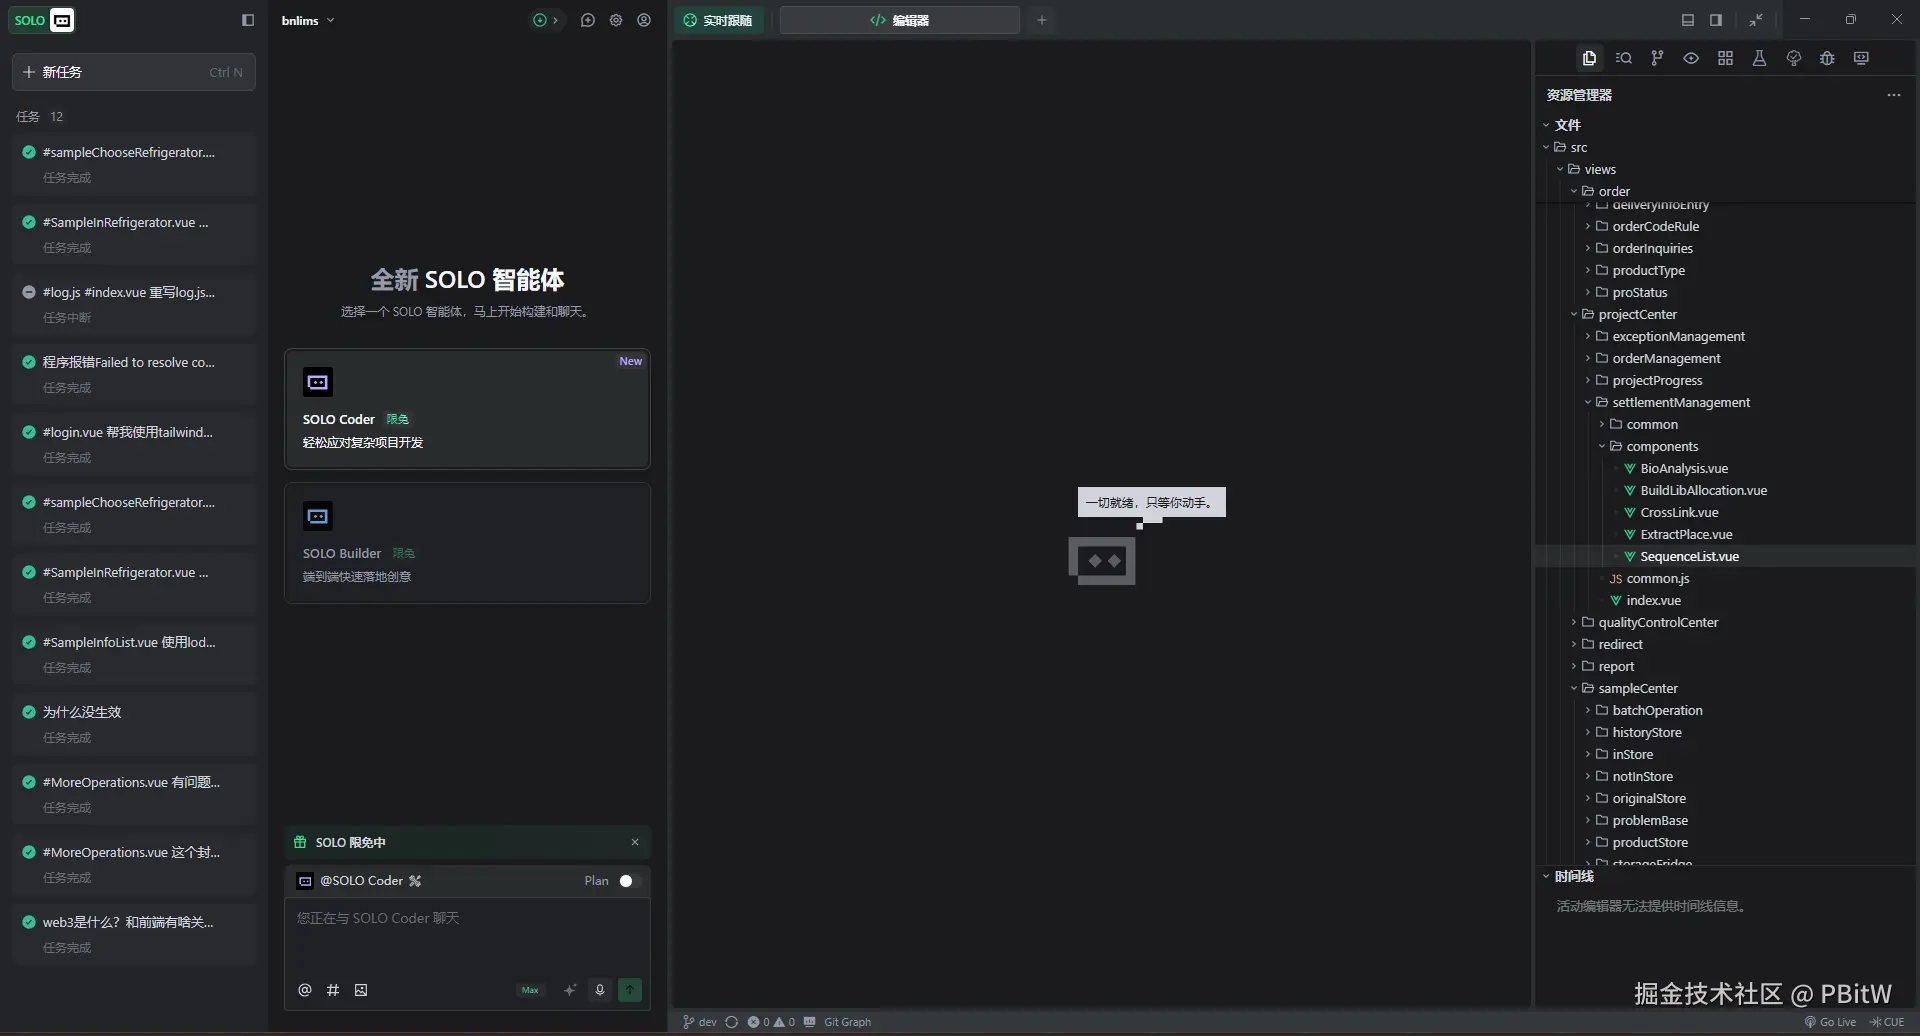The width and height of the screenshot is (1920, 1036).
Task: Switch to the 实时跟随 tab
Action: 719,20
